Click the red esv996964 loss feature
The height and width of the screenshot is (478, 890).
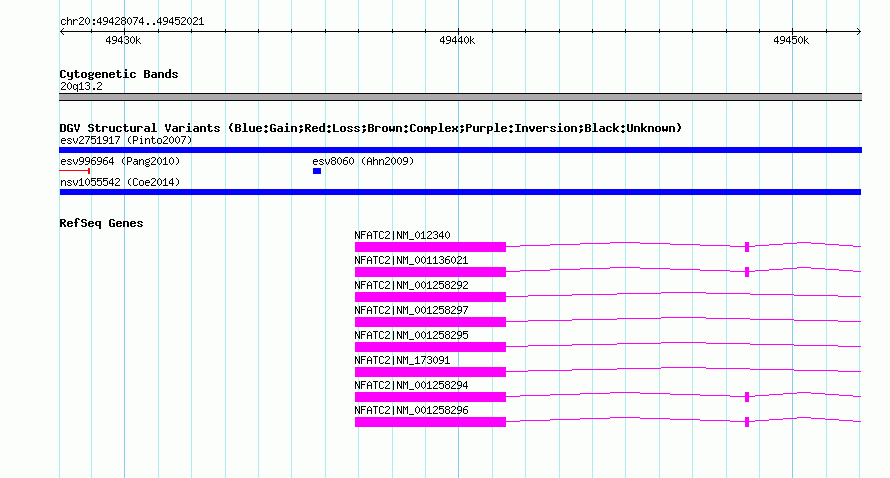pos(74,170)
